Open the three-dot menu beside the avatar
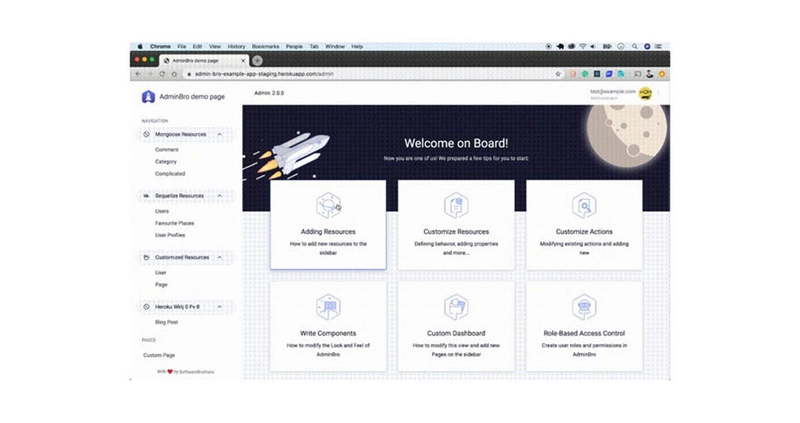Screen dimensions: 800x423 [659, 93]
